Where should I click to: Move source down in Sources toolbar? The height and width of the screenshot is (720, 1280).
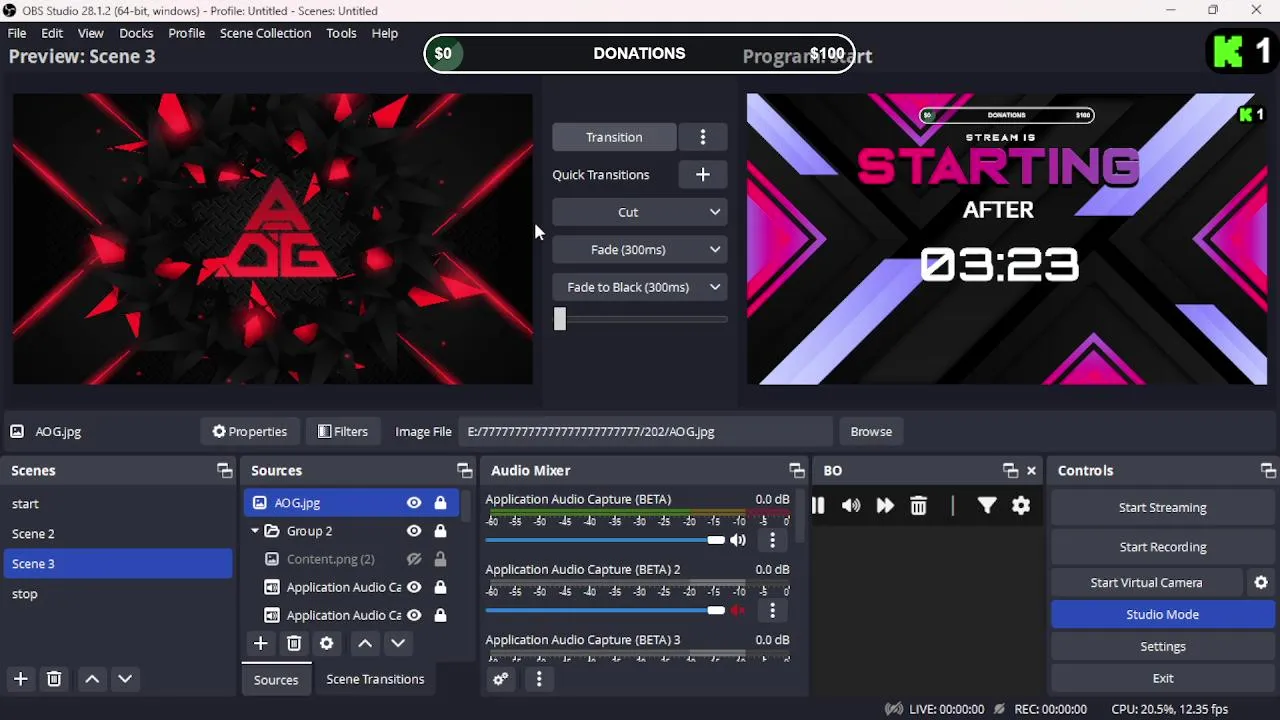coord(398,643)
